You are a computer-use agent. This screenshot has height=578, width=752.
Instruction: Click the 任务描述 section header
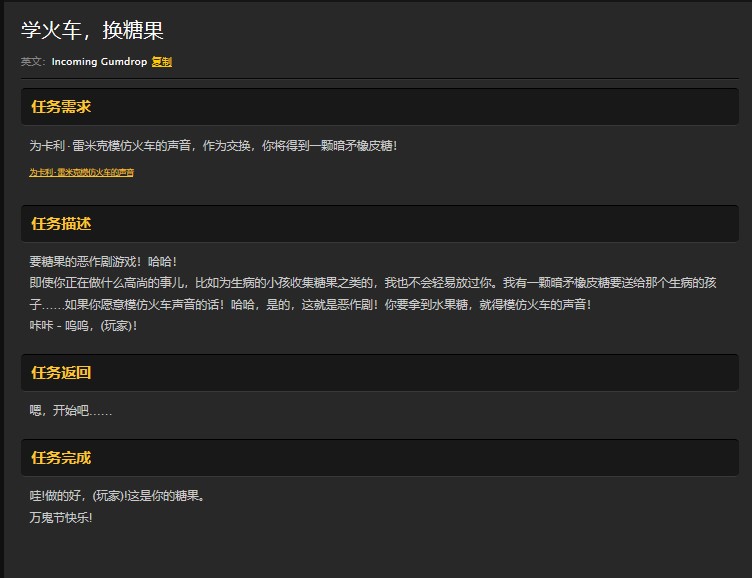point(61,224)
